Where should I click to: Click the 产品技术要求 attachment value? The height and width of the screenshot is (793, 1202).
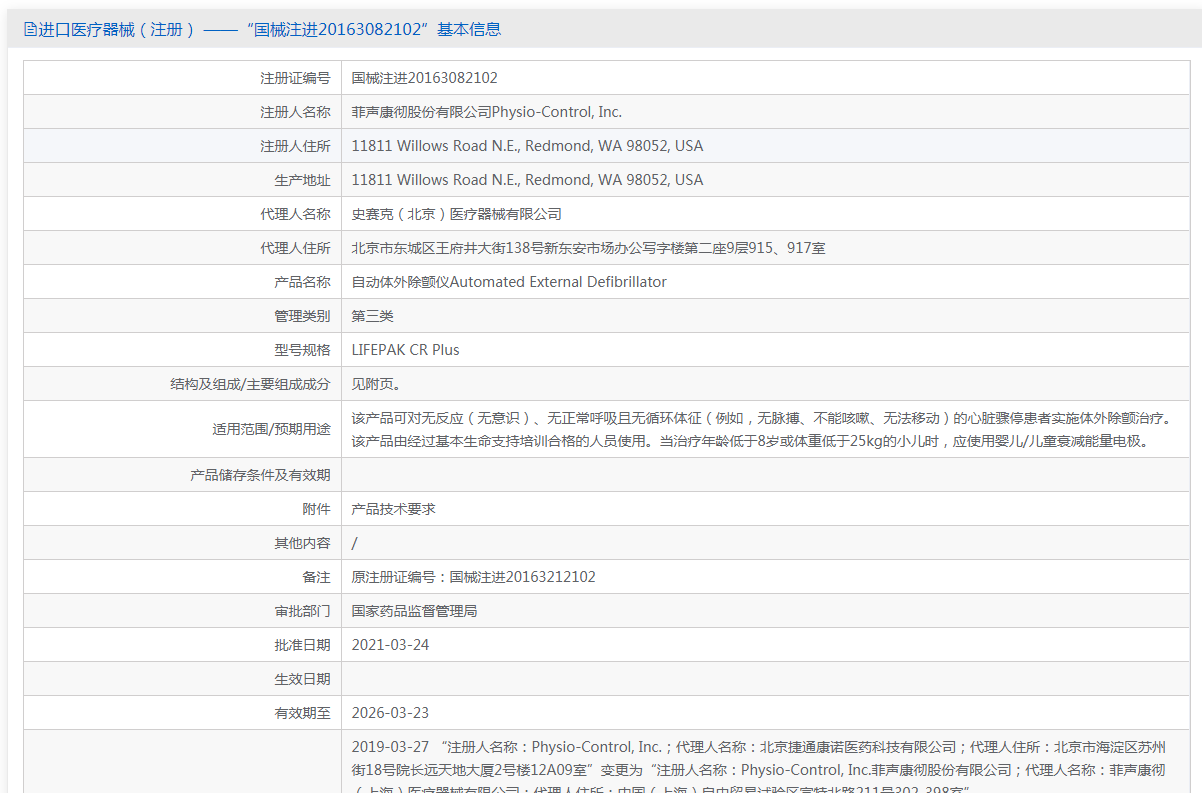pos(394,509)
